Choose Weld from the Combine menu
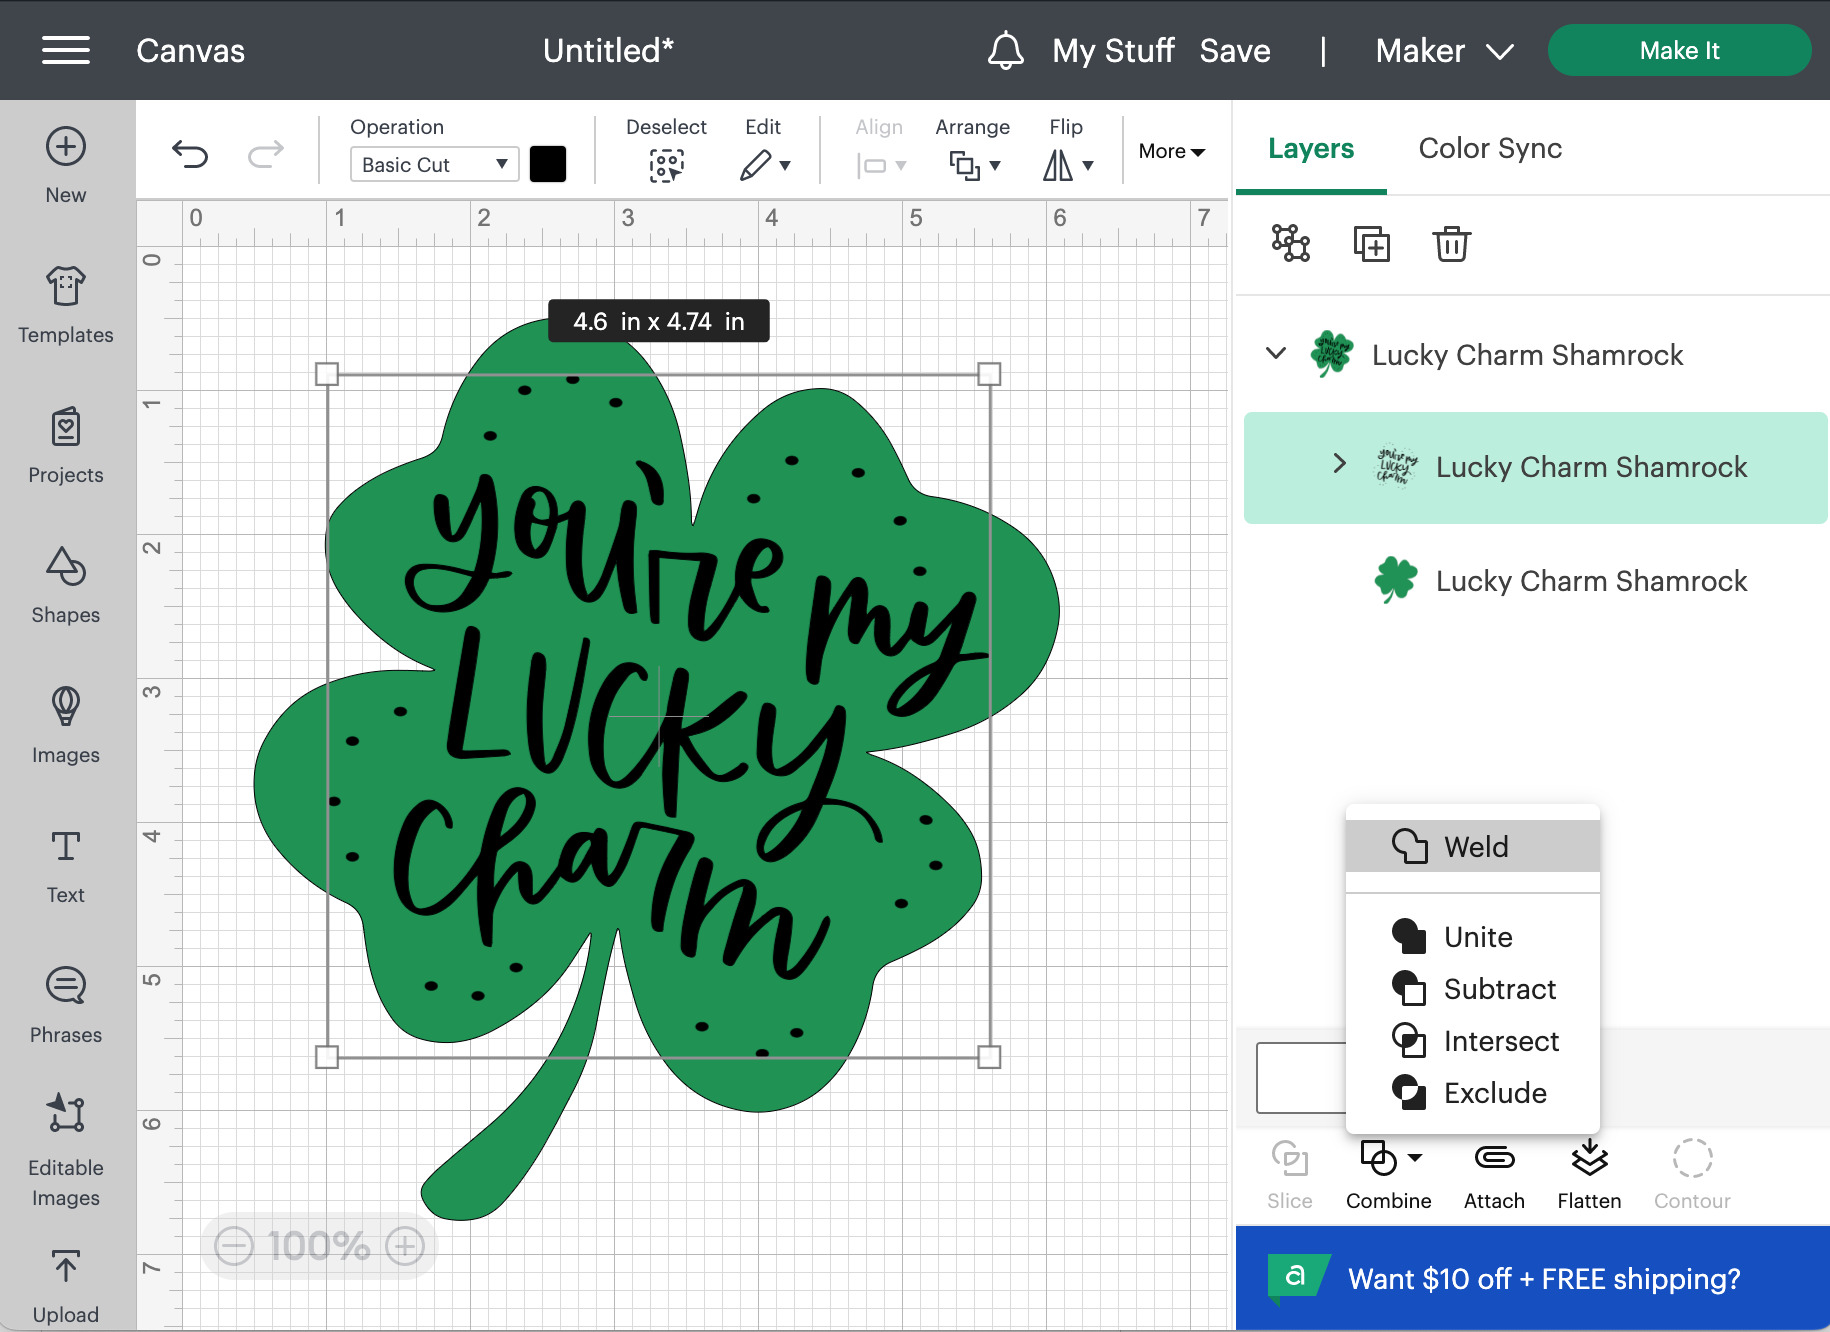1830x1332 pixels. pyautogui.click(x=1473, y=846)
